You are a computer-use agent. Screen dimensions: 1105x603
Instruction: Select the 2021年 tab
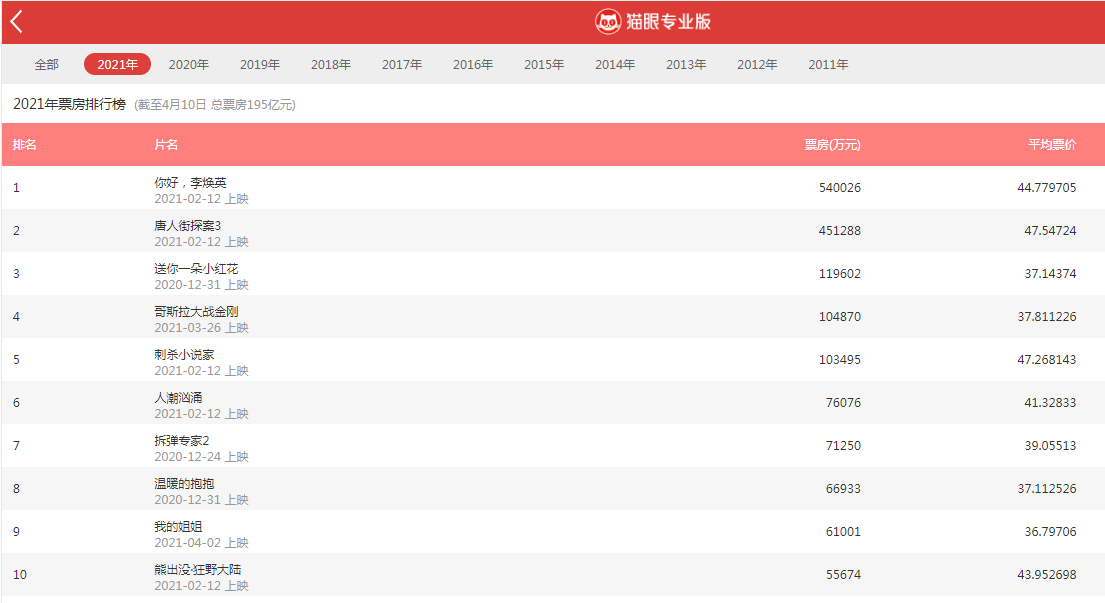pos(117,64)
